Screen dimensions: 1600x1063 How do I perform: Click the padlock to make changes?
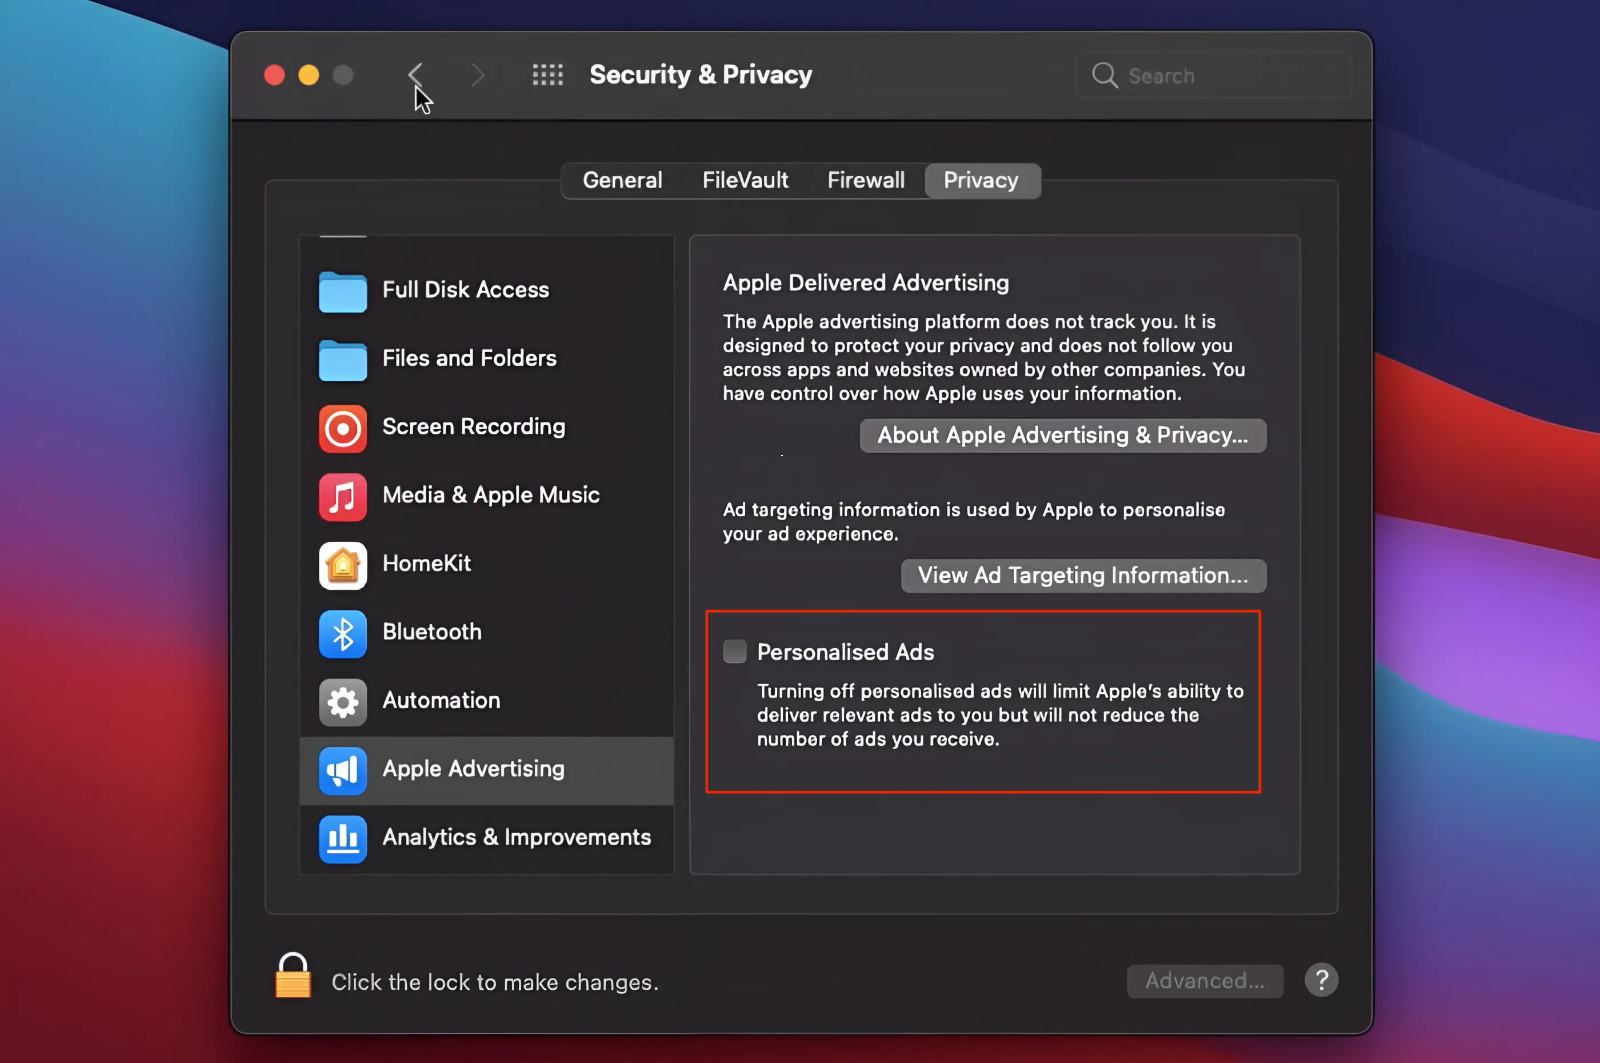(x=293, y=975)
